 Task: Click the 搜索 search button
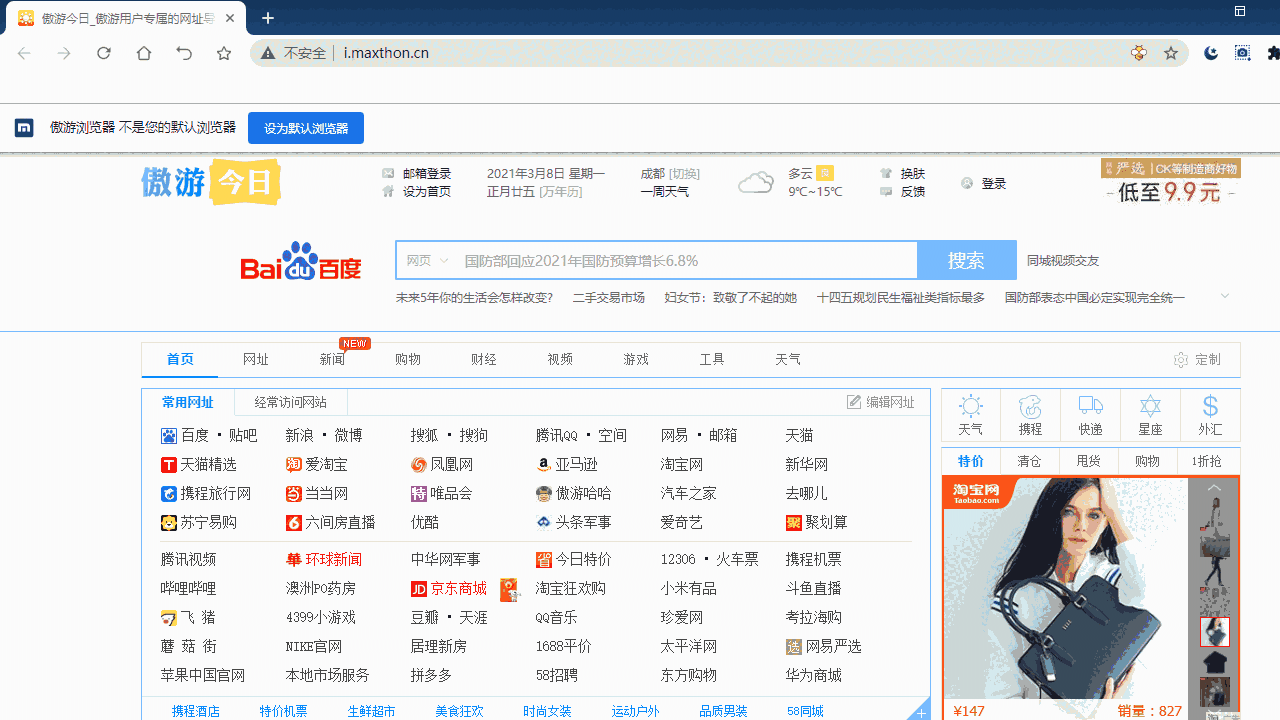tap(965, 260)
